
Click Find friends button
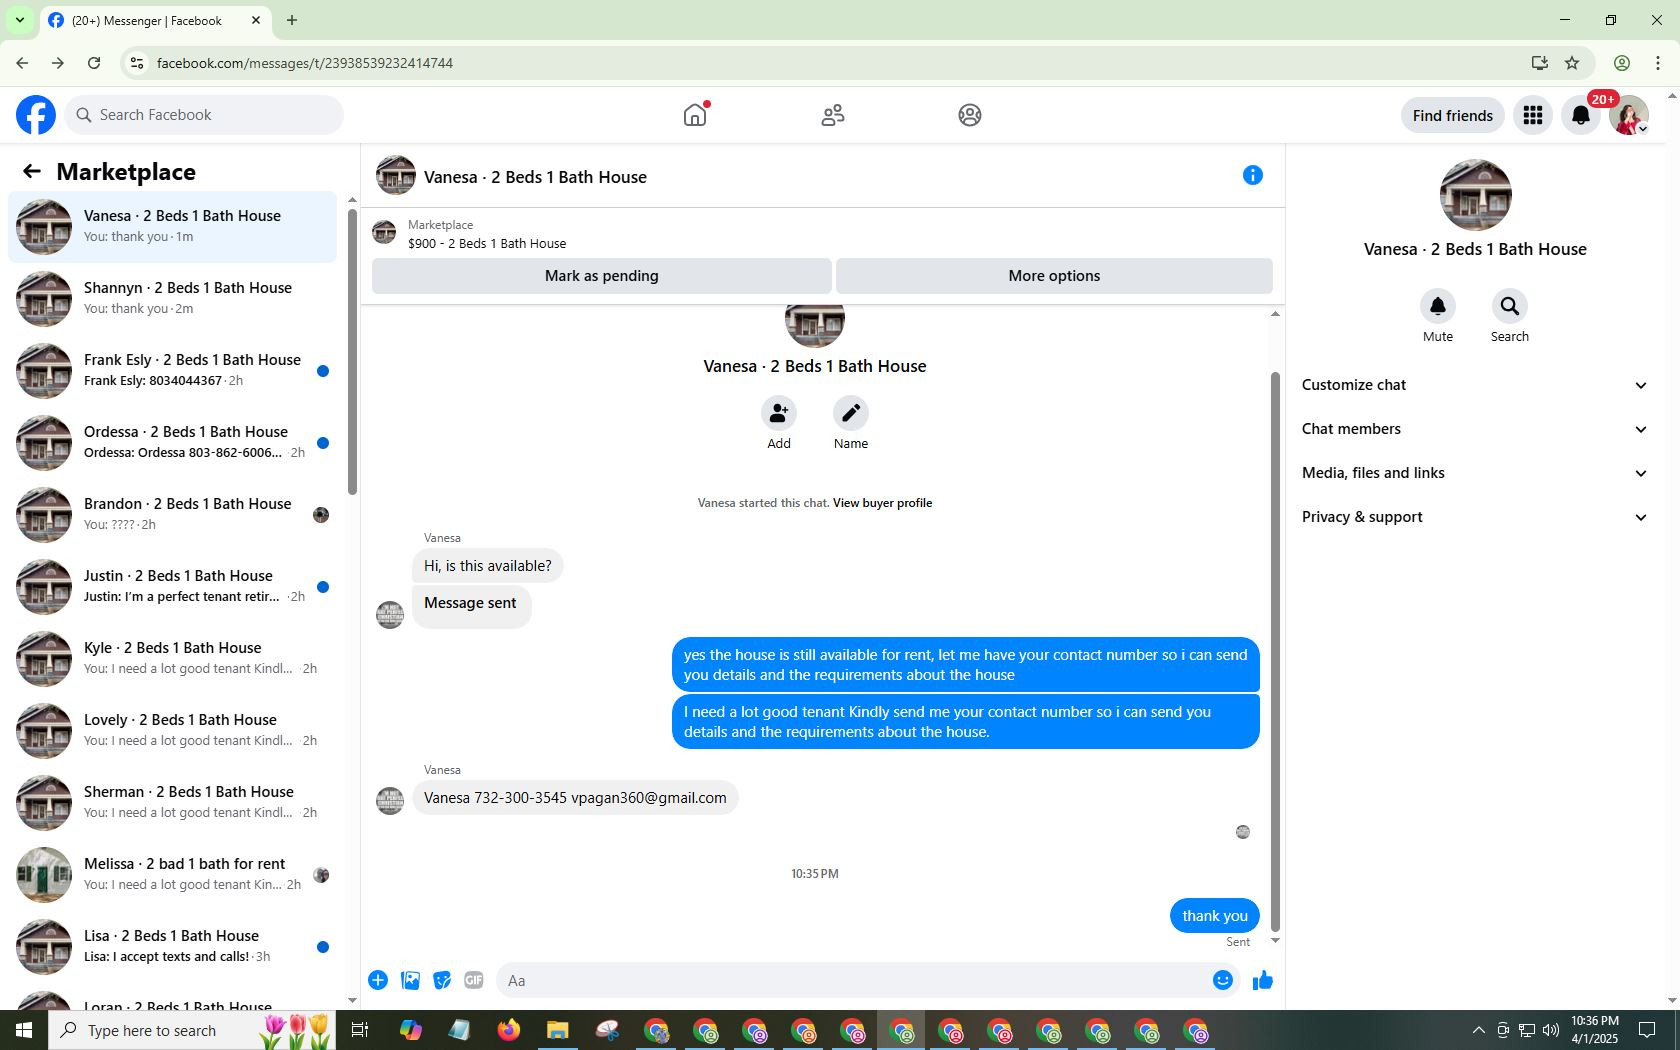click(x=1452, y=115)
